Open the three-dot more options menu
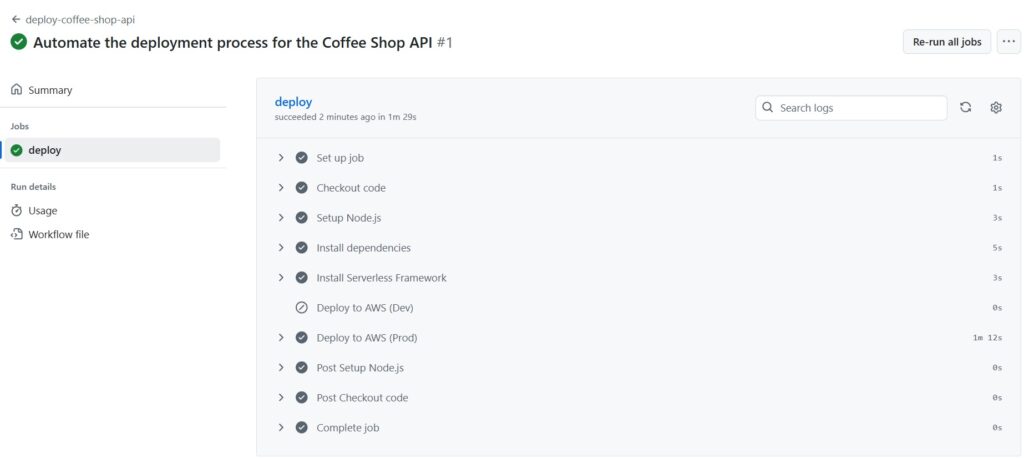 1008,42
